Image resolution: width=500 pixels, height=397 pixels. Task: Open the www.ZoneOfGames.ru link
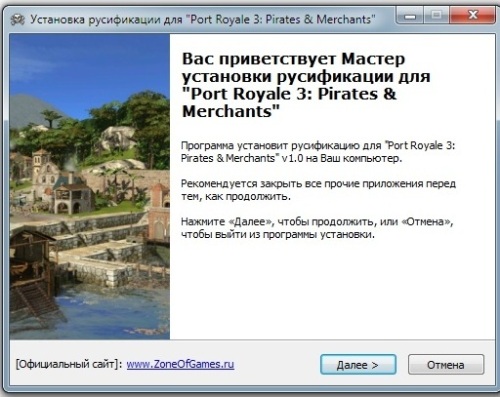tap(180, 364)
